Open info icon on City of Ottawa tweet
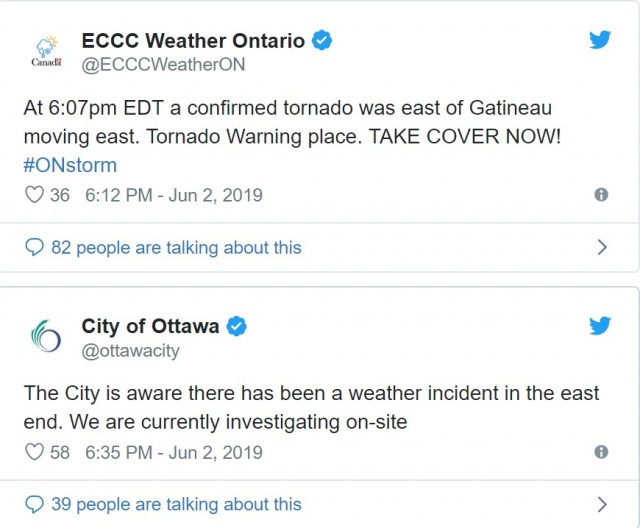This screenshot has width=640, height=528. [601, 452]
